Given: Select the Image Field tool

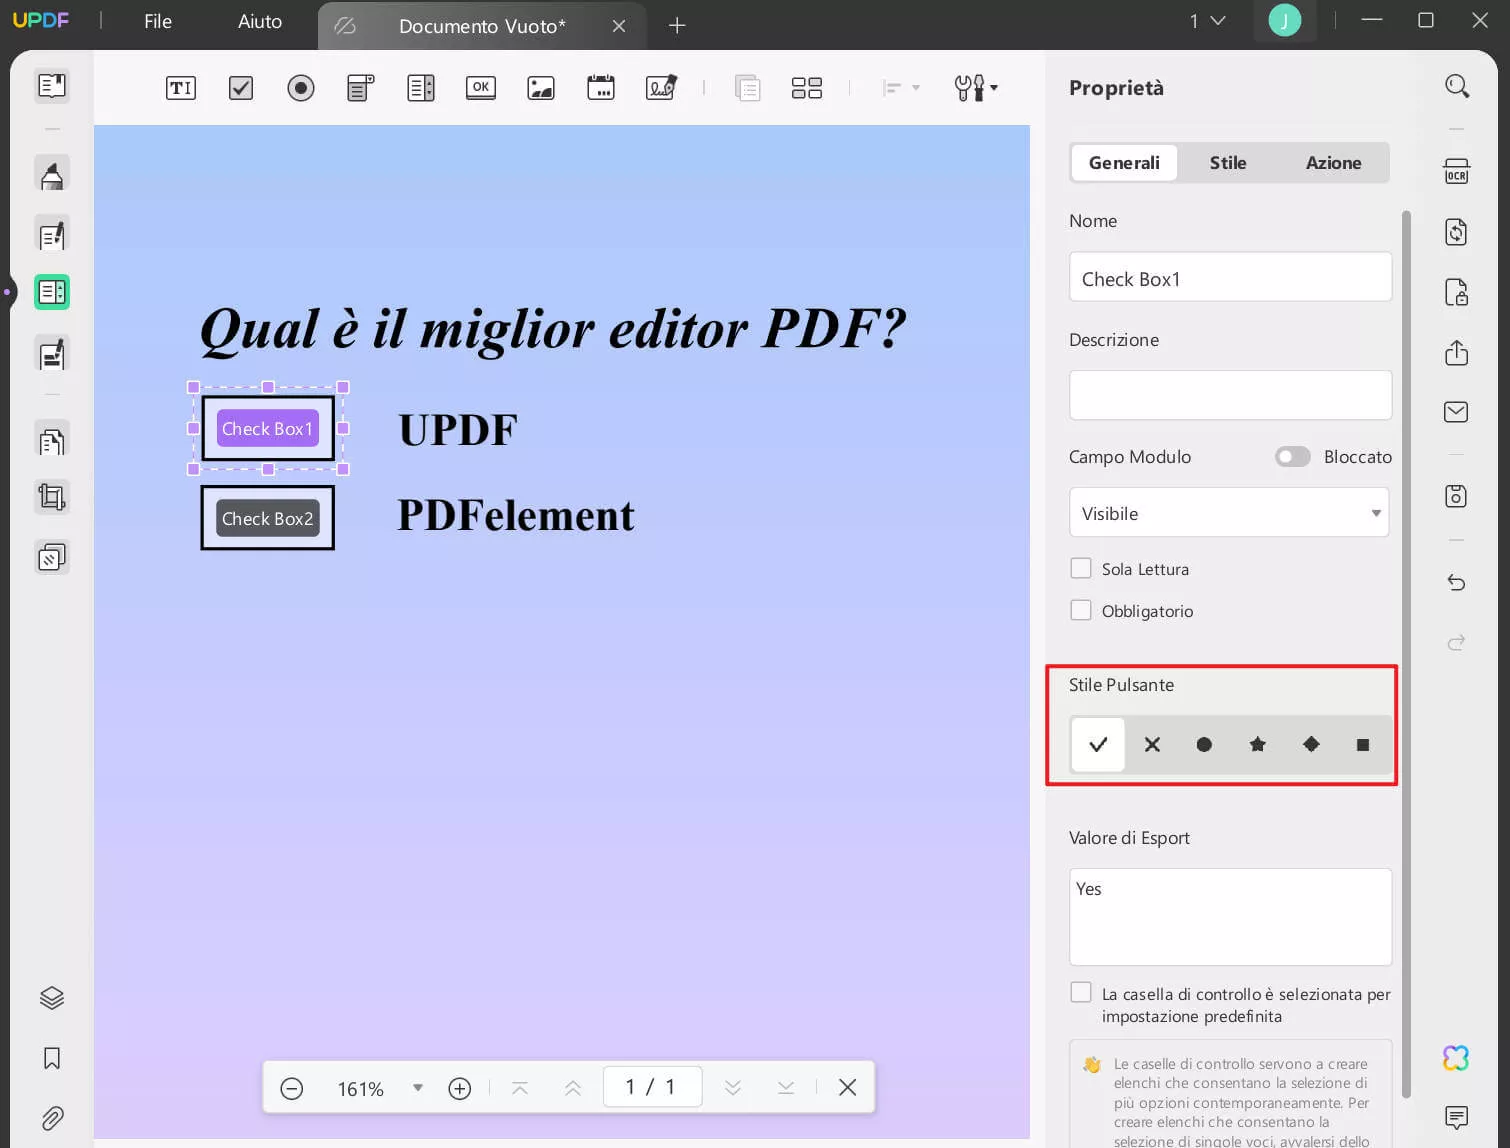Looking at the screenshot, I should click(x=541, y=88).
